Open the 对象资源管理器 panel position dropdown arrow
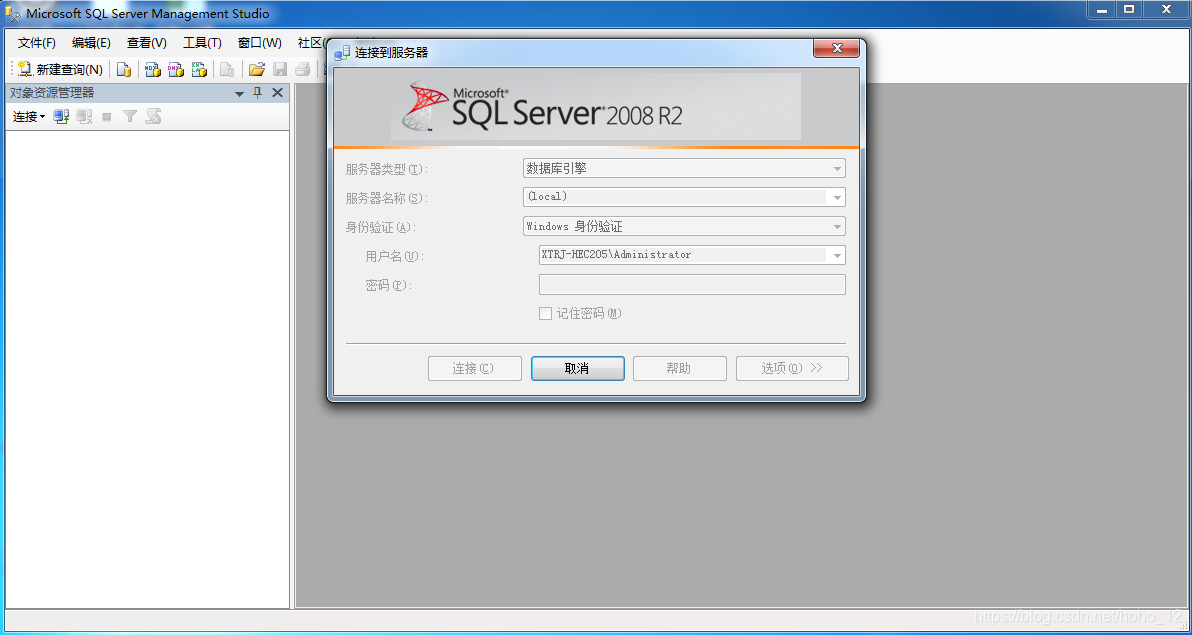1192x635 pixels. tap(239, 93)
